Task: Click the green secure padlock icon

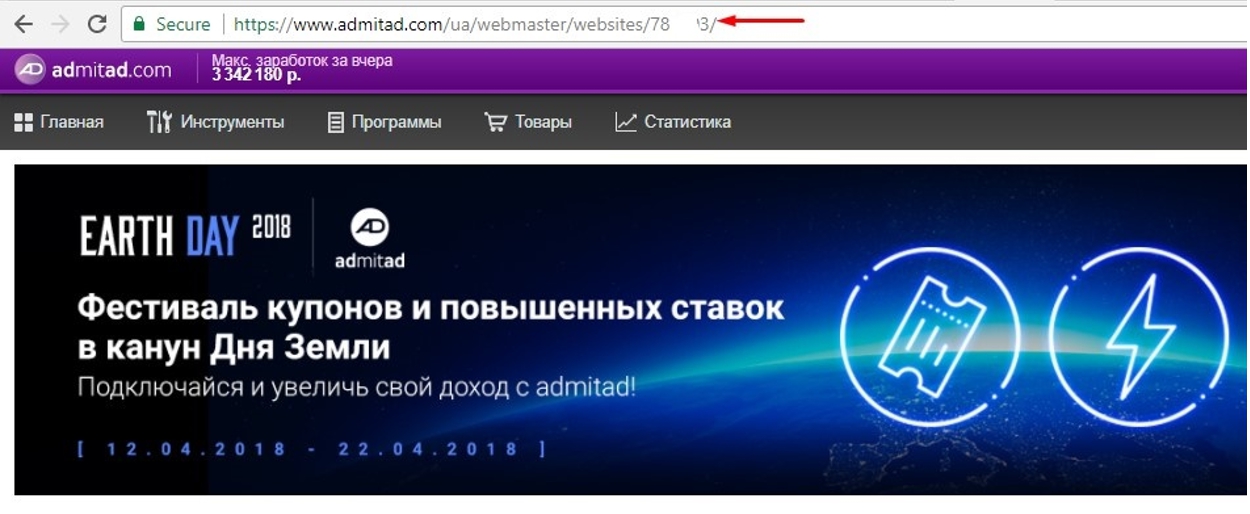Action: click(x=139, y=24)
